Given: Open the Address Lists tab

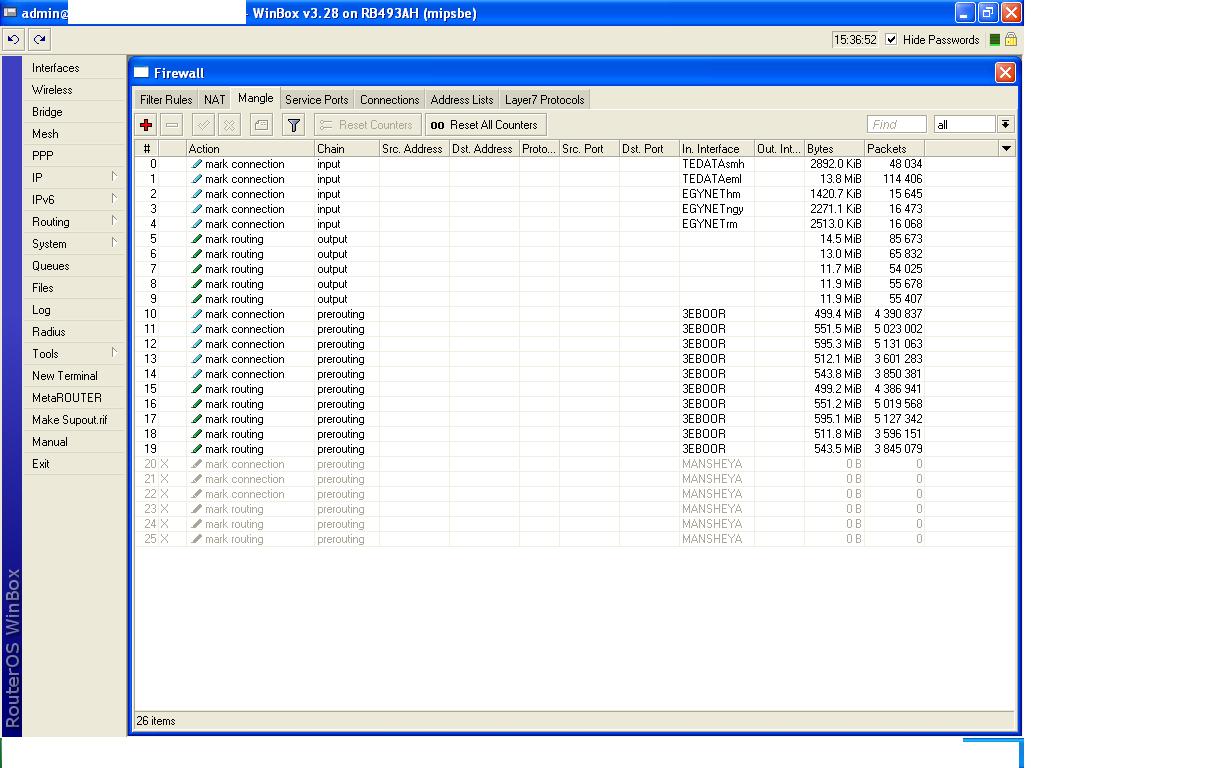Looking at the screenshot, I should pyautogui.click(x=461, y=100).
